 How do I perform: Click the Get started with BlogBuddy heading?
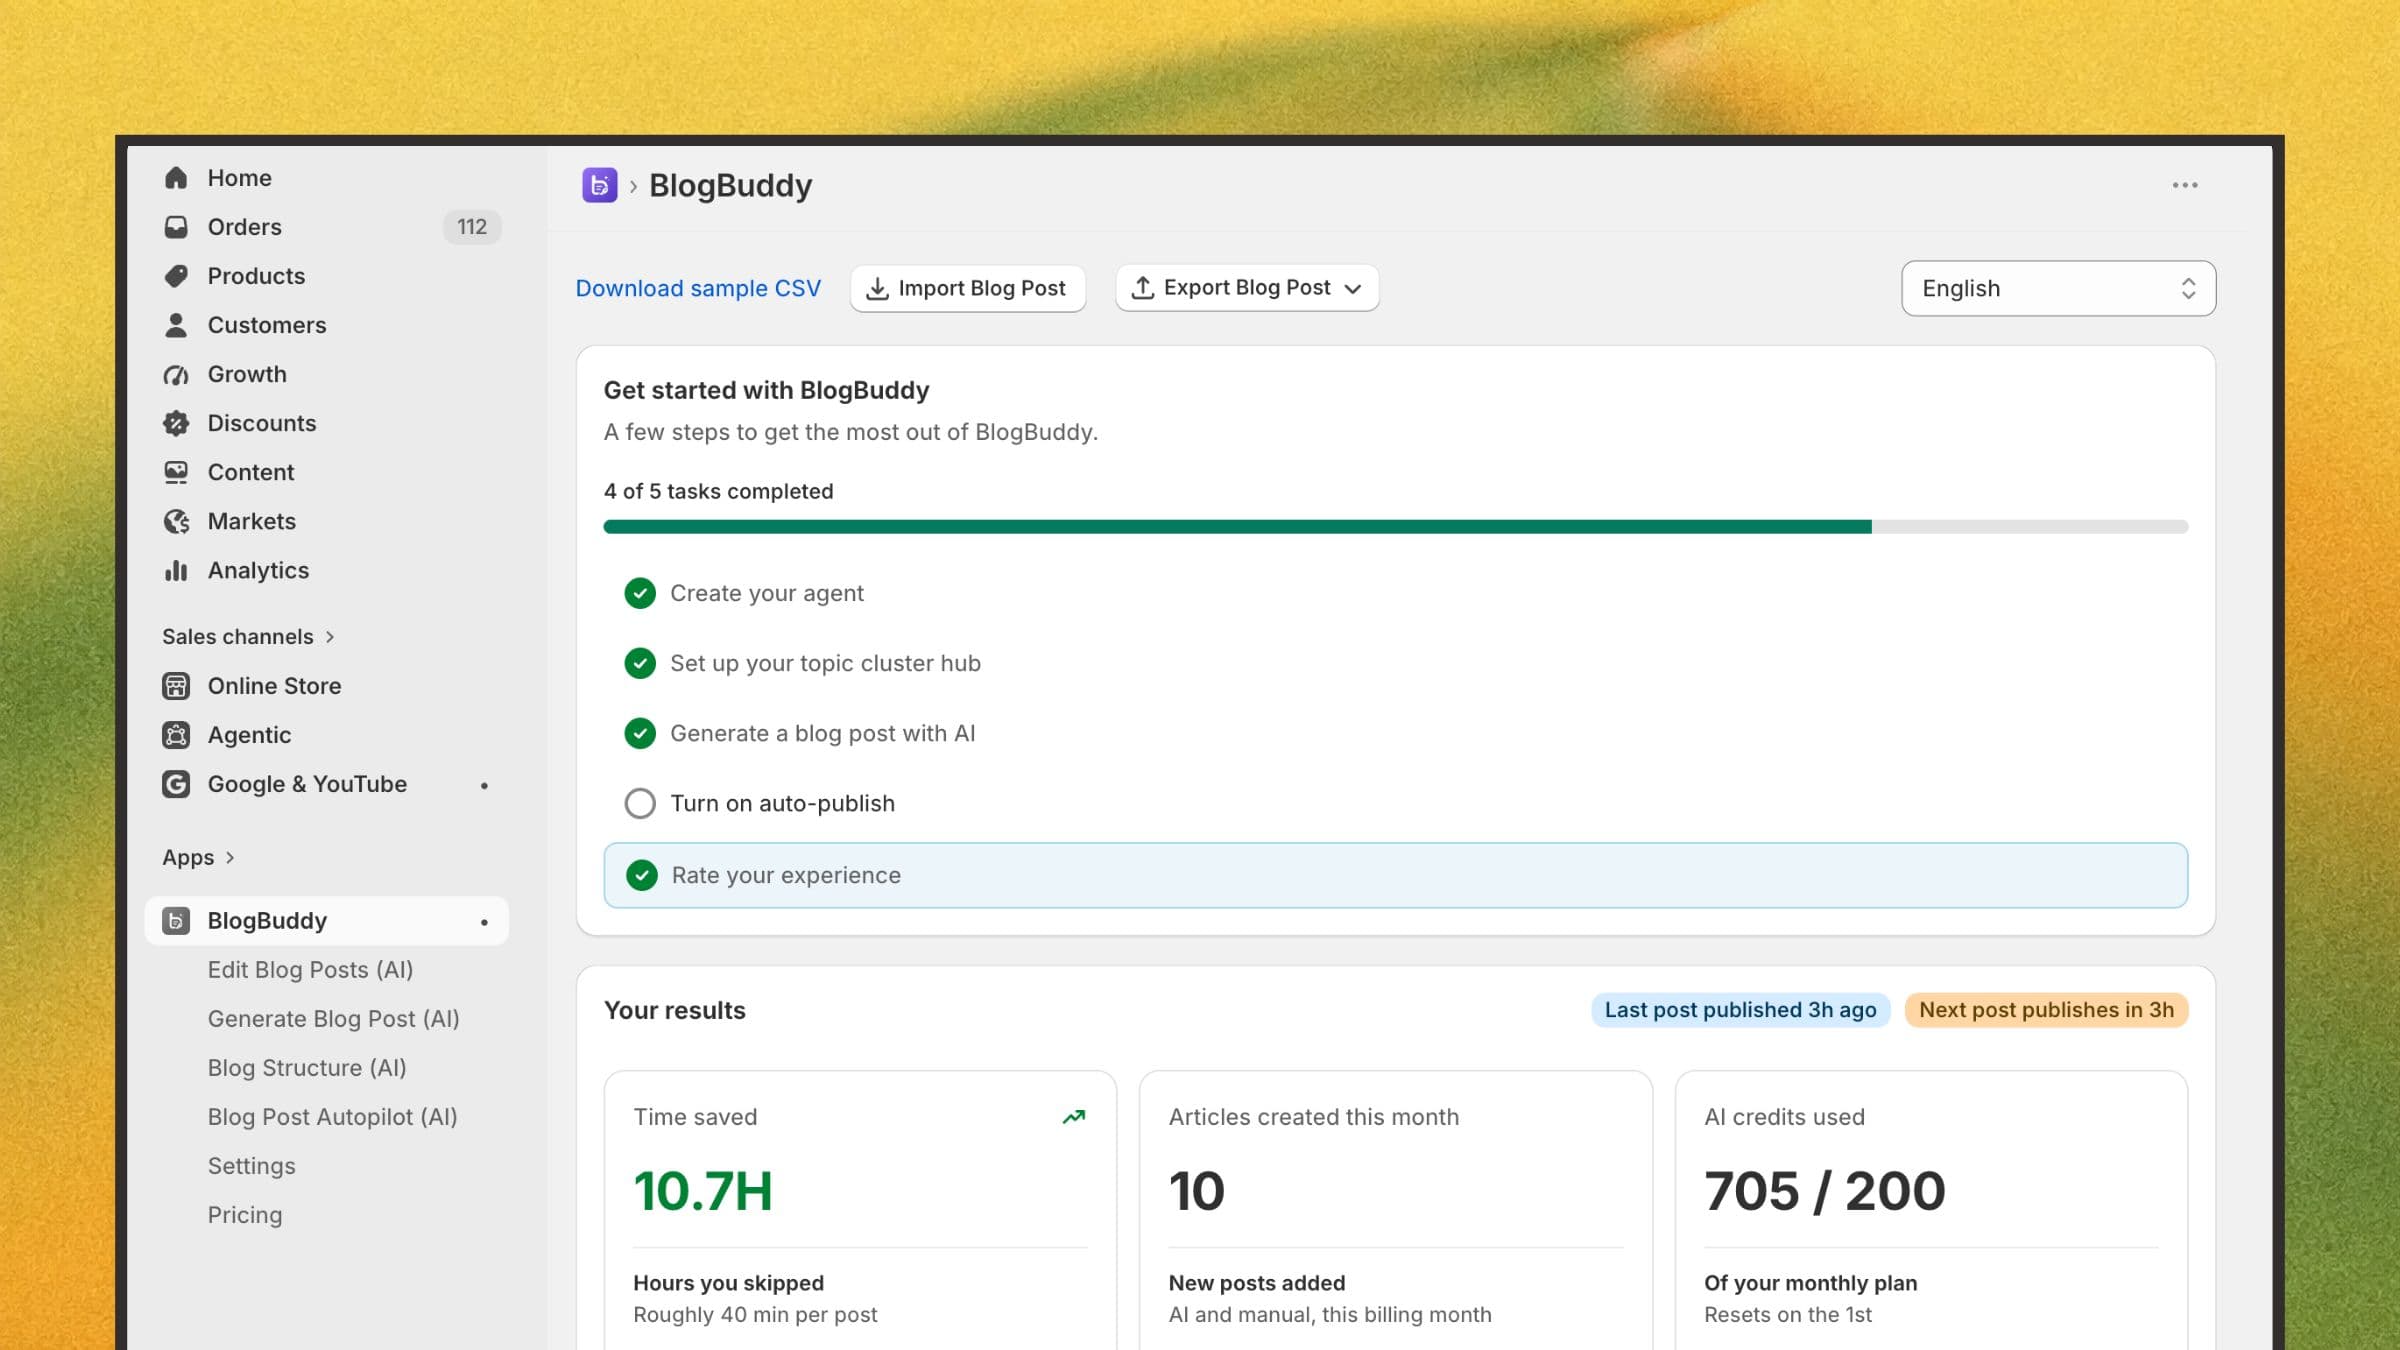click(766, 390)
